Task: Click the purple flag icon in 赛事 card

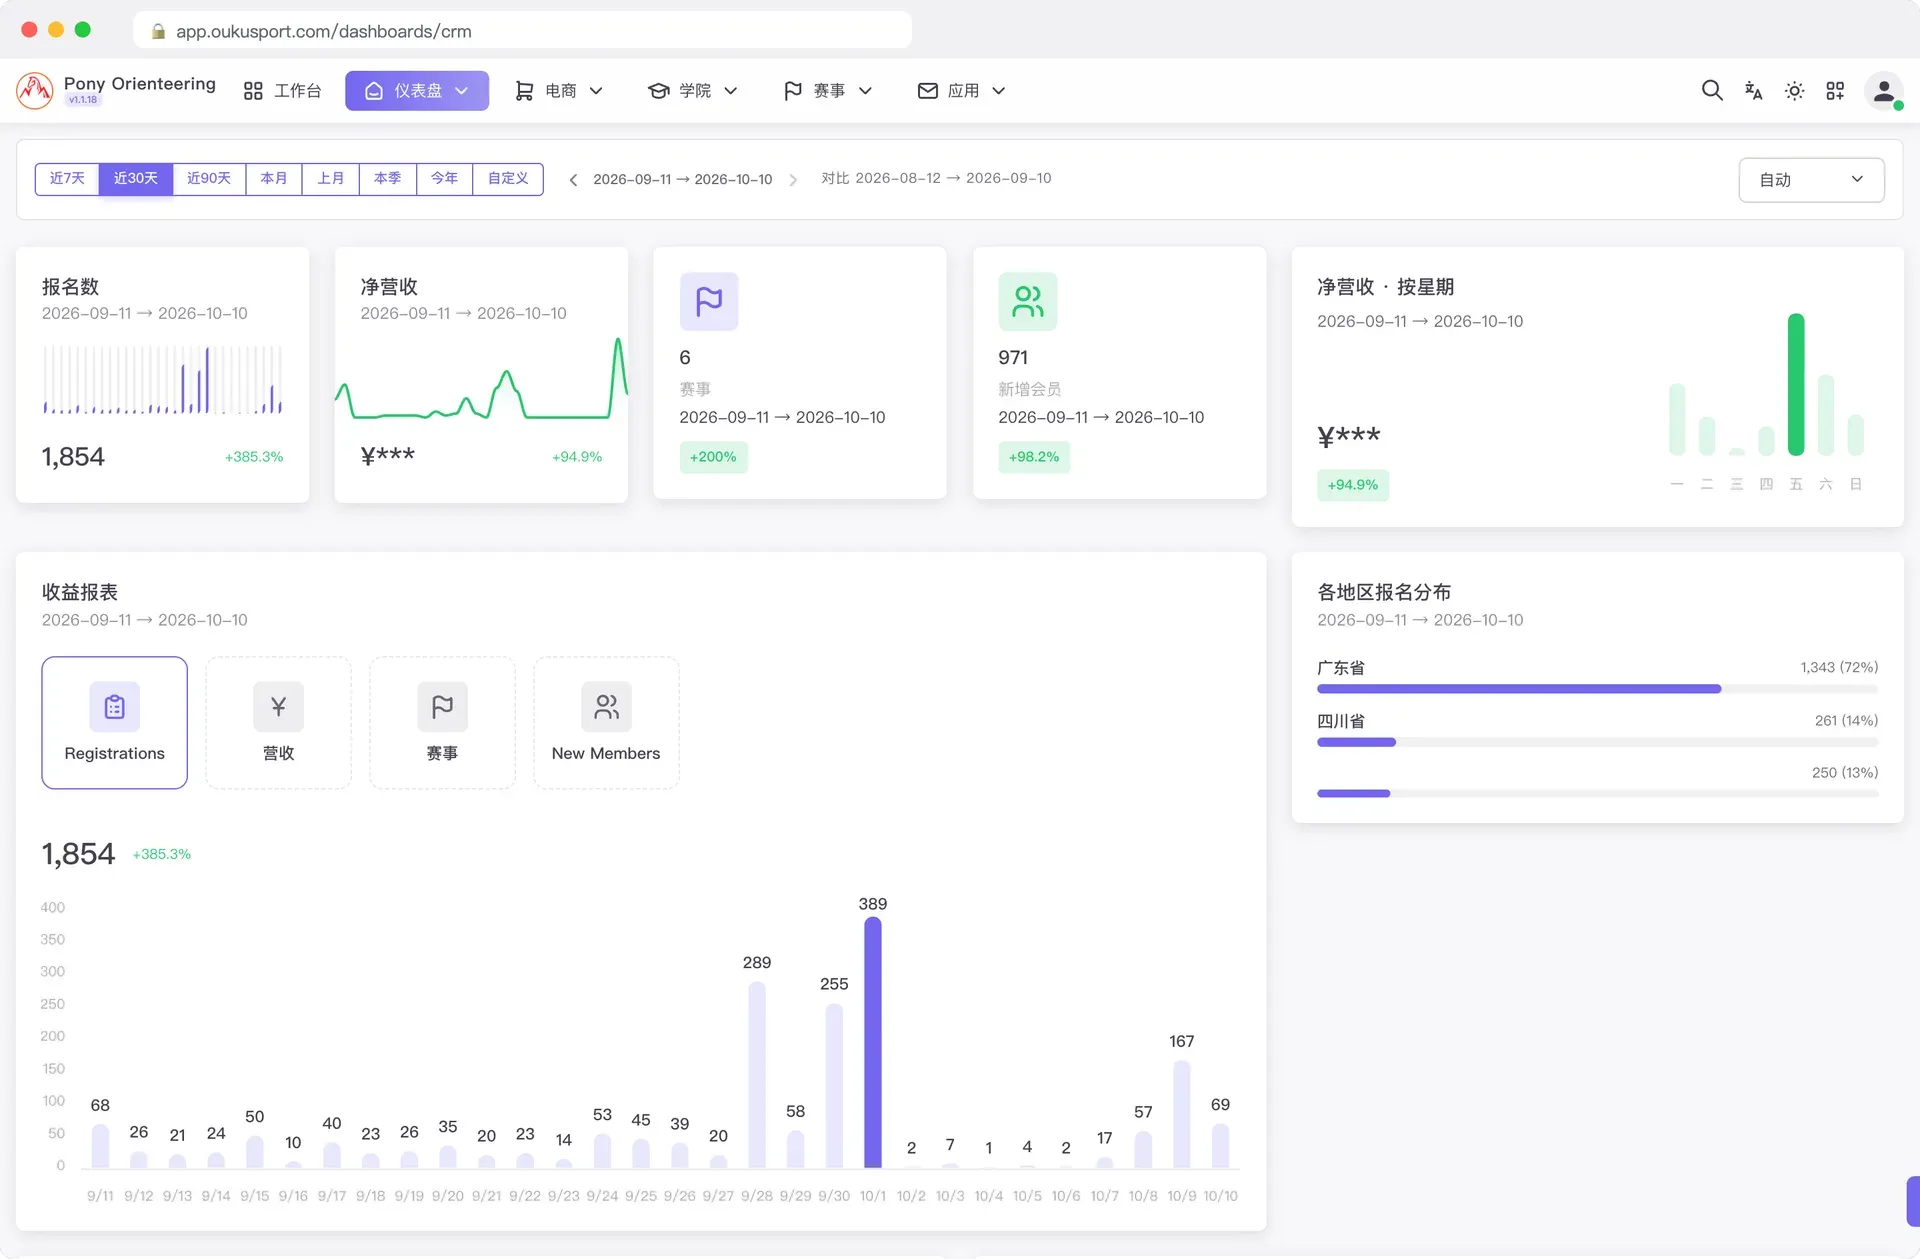Action: (709, 301)
